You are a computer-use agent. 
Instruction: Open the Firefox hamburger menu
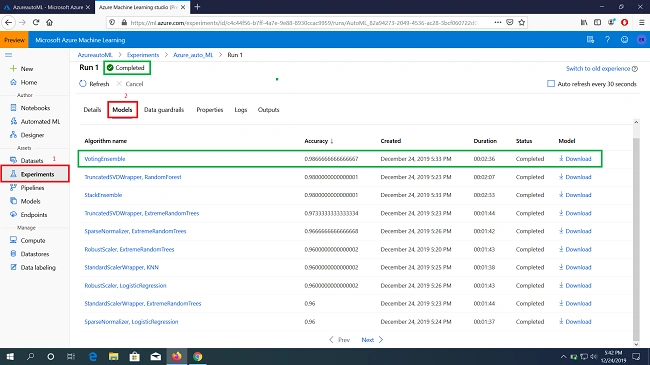(x=641, y=22)
